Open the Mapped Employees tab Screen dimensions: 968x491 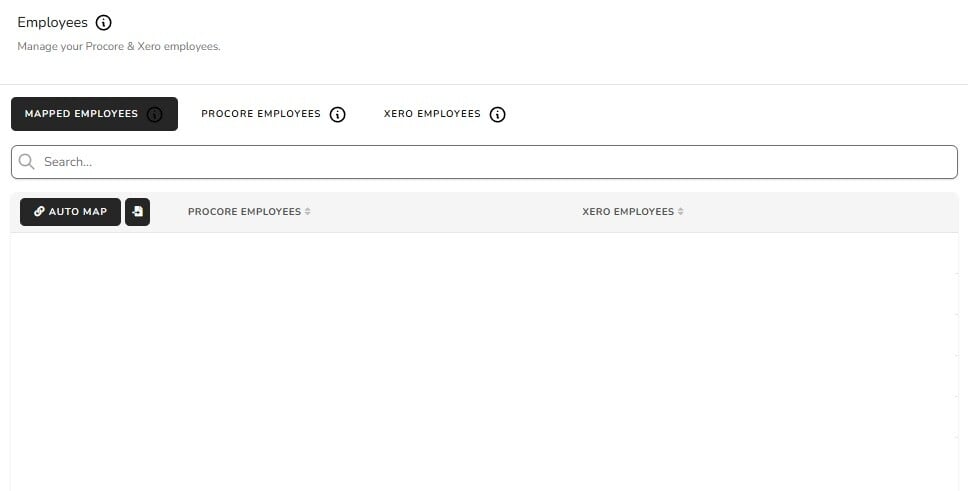coord(81,114)
